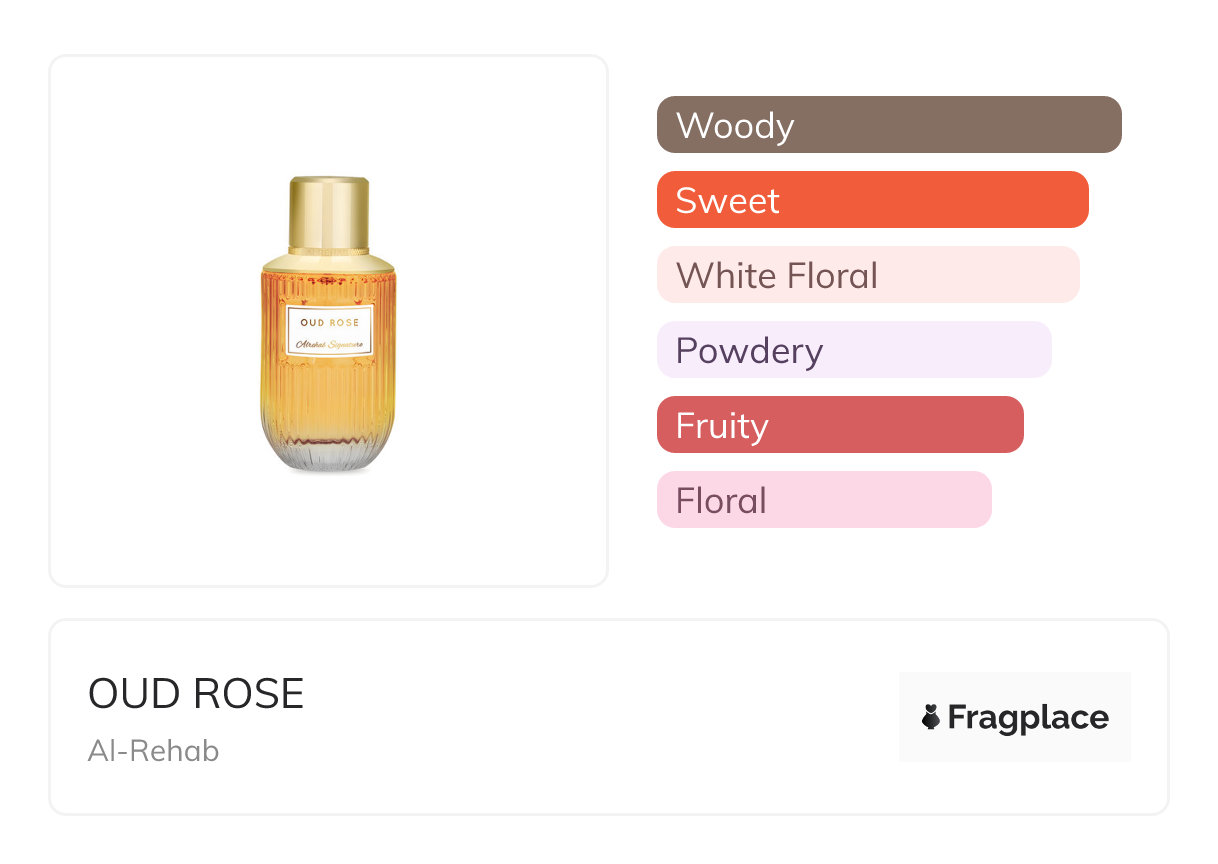This screenshot has width=1218, height=864.
Task: Click the cursive signature text on the bottle label
Action: tap(329, 344)
